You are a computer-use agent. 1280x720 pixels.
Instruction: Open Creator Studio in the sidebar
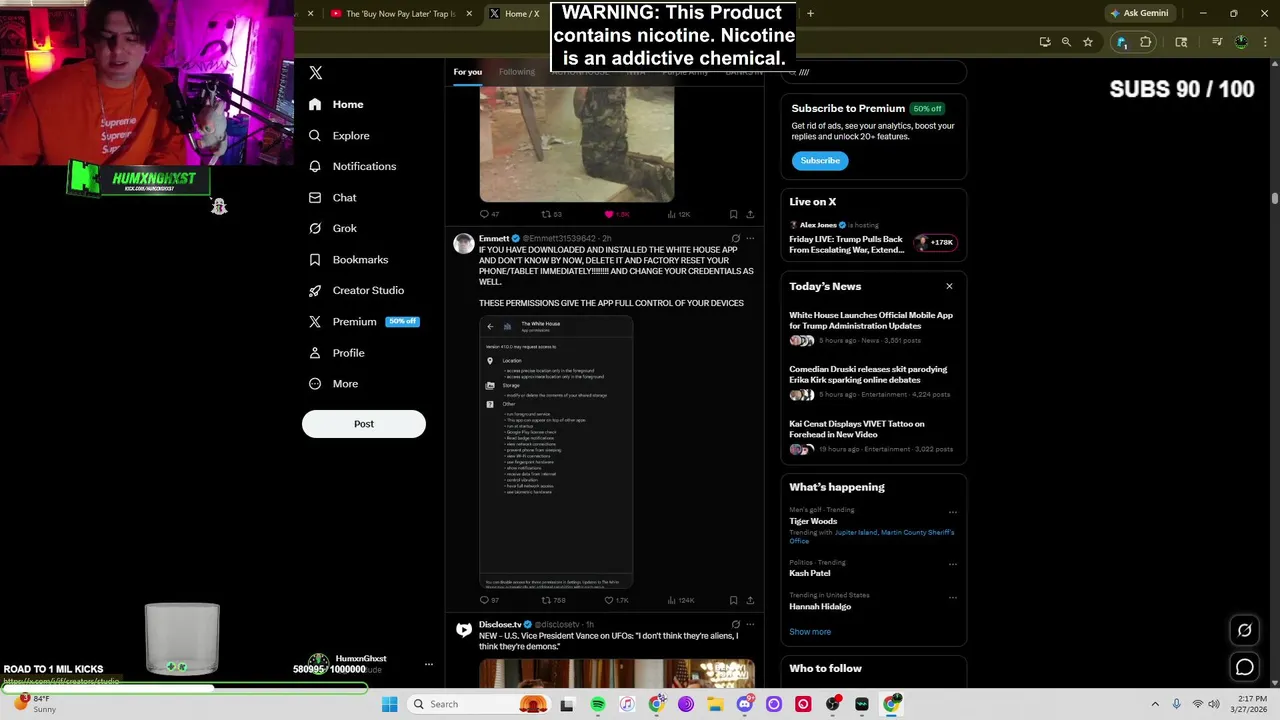point(357,290)
